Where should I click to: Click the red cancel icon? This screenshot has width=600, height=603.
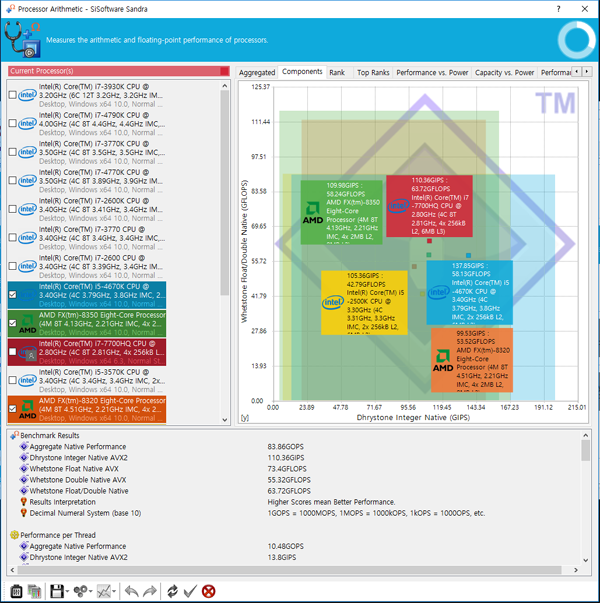click(x=208, y=591)
